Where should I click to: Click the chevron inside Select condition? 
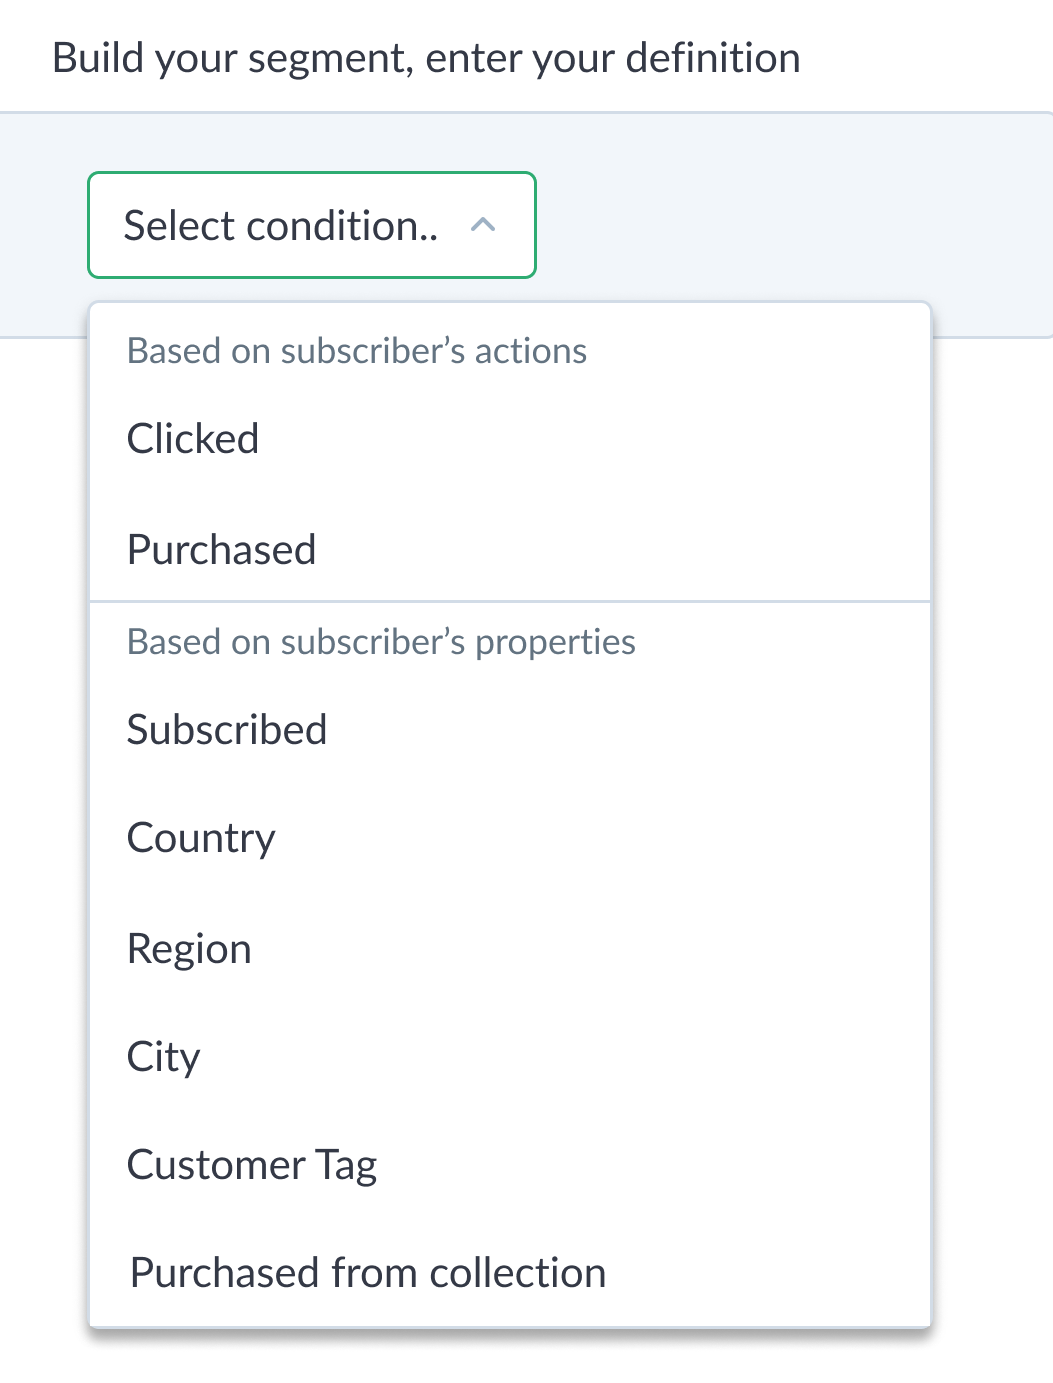484,225
